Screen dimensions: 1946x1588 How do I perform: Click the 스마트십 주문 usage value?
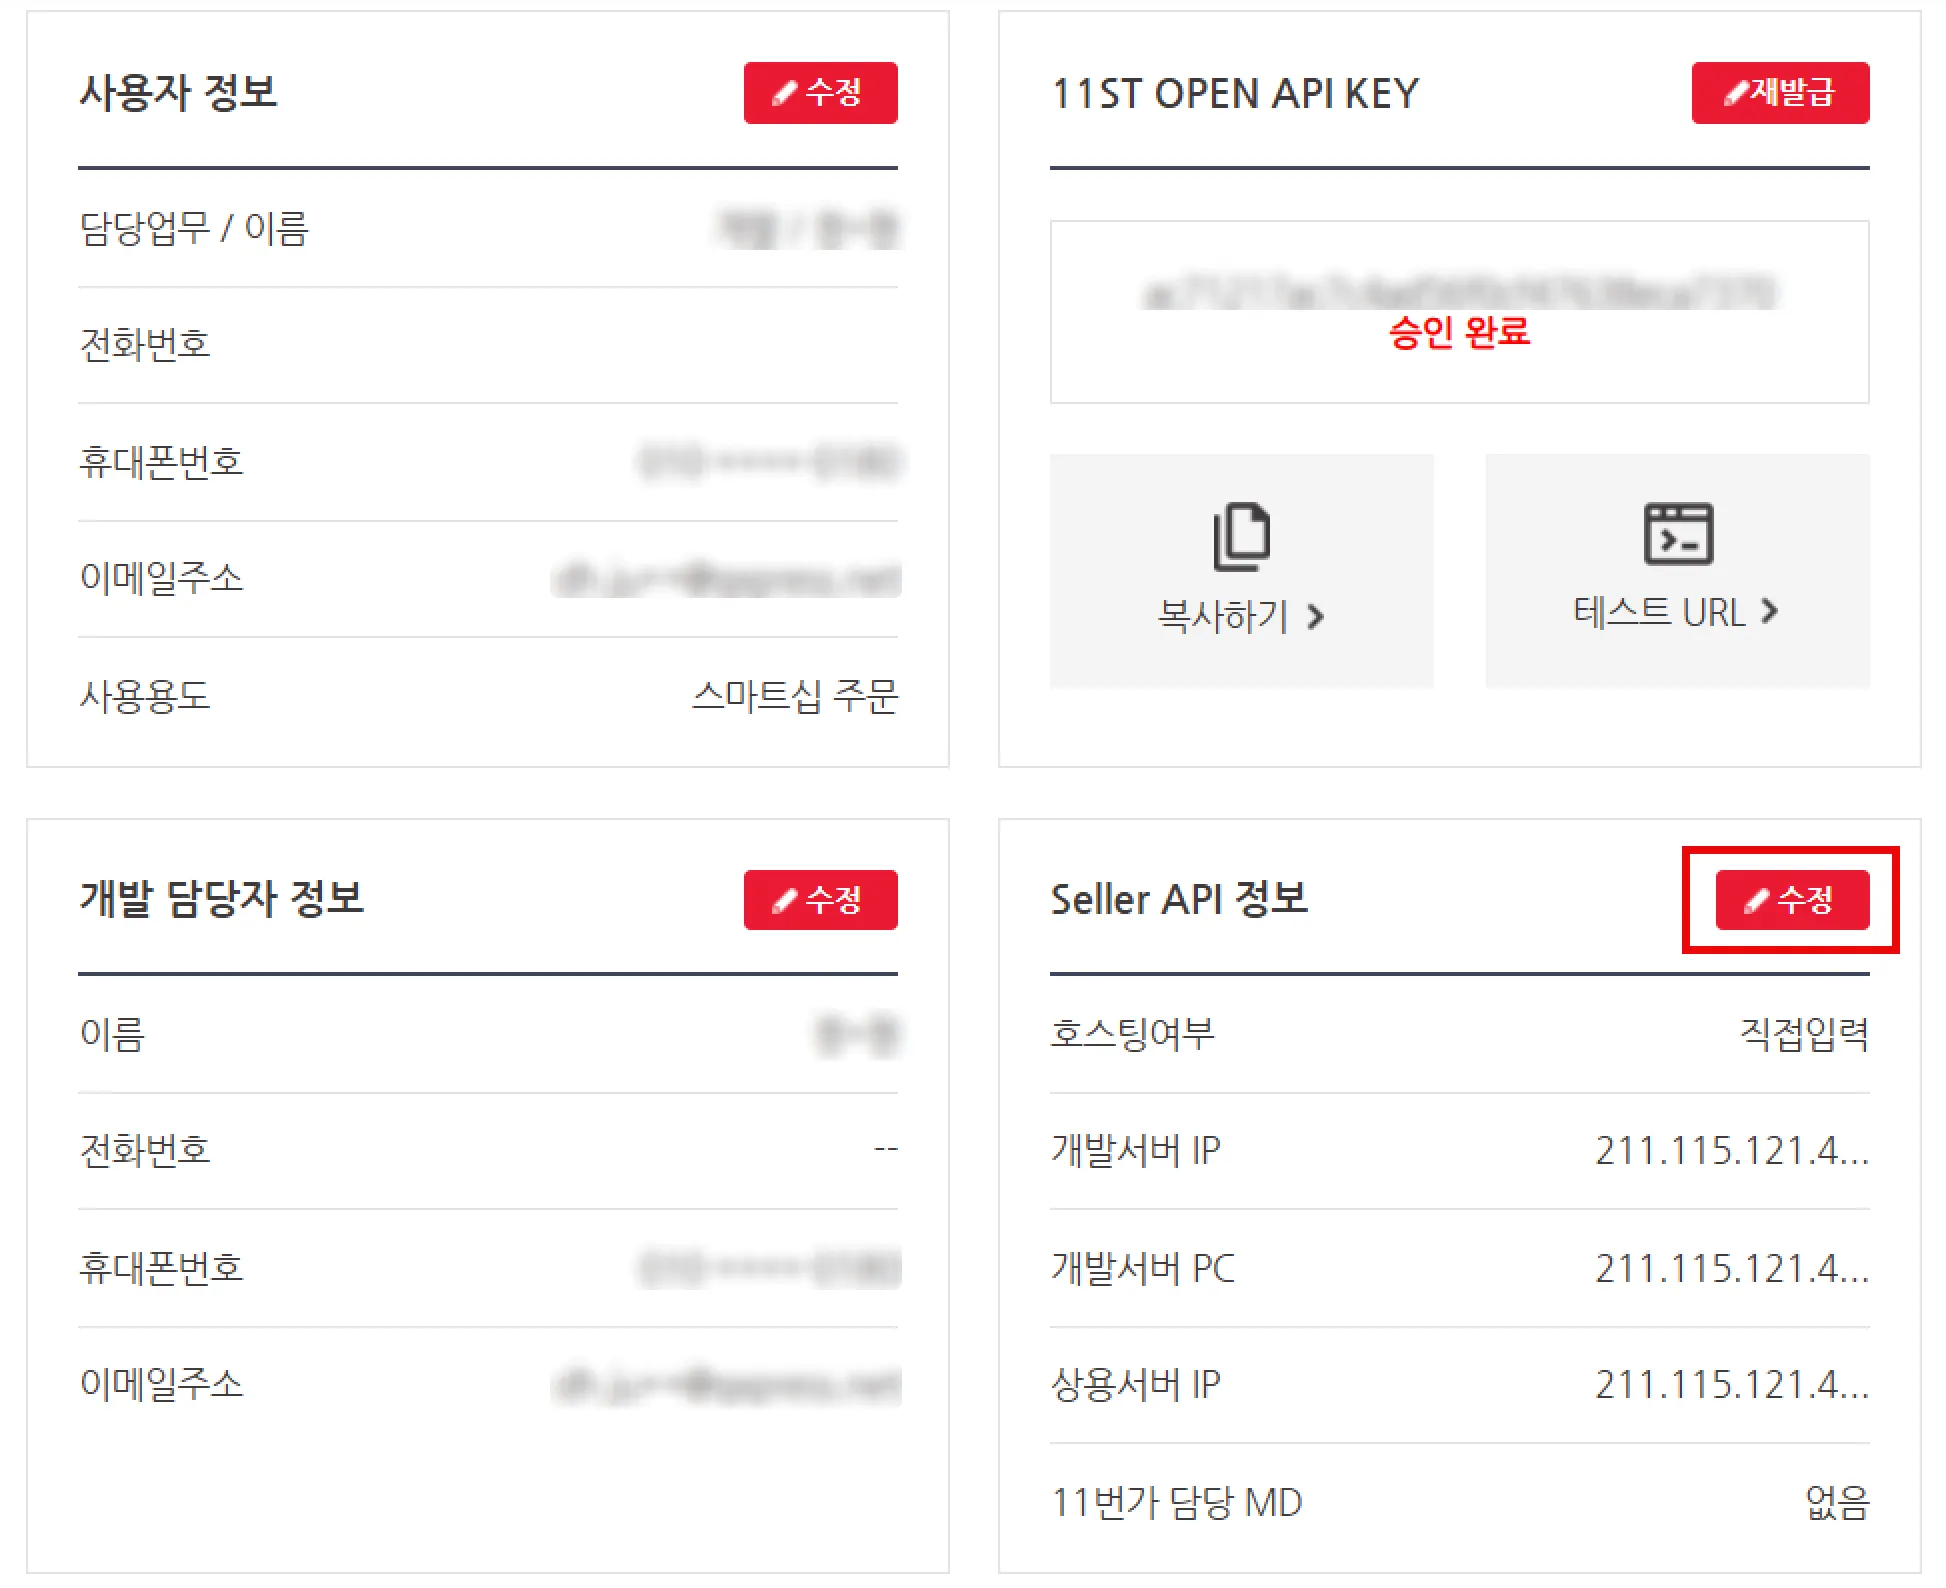pyautogui.click(x=795, y=696)
